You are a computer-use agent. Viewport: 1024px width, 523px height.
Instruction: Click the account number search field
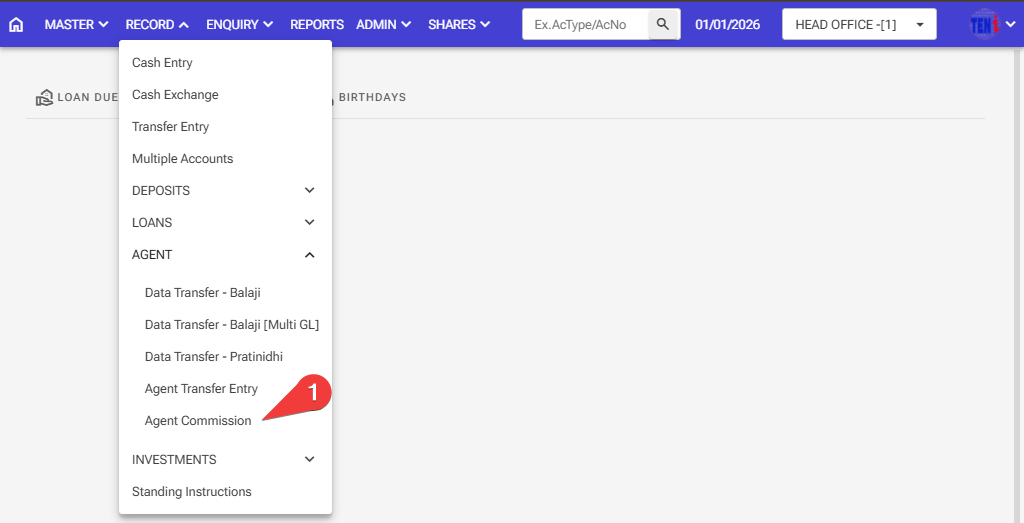[x=586, y=24]
